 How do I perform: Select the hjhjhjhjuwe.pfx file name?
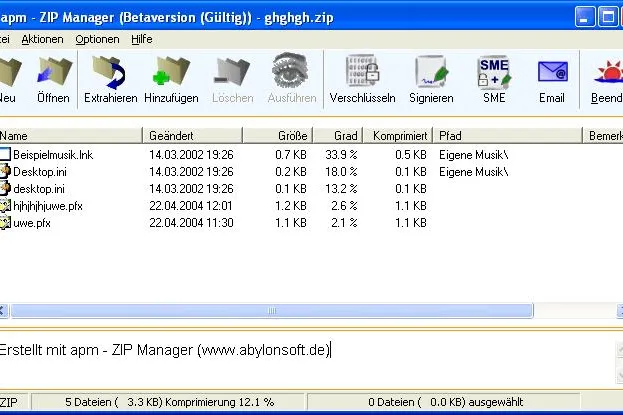[48, 206]
